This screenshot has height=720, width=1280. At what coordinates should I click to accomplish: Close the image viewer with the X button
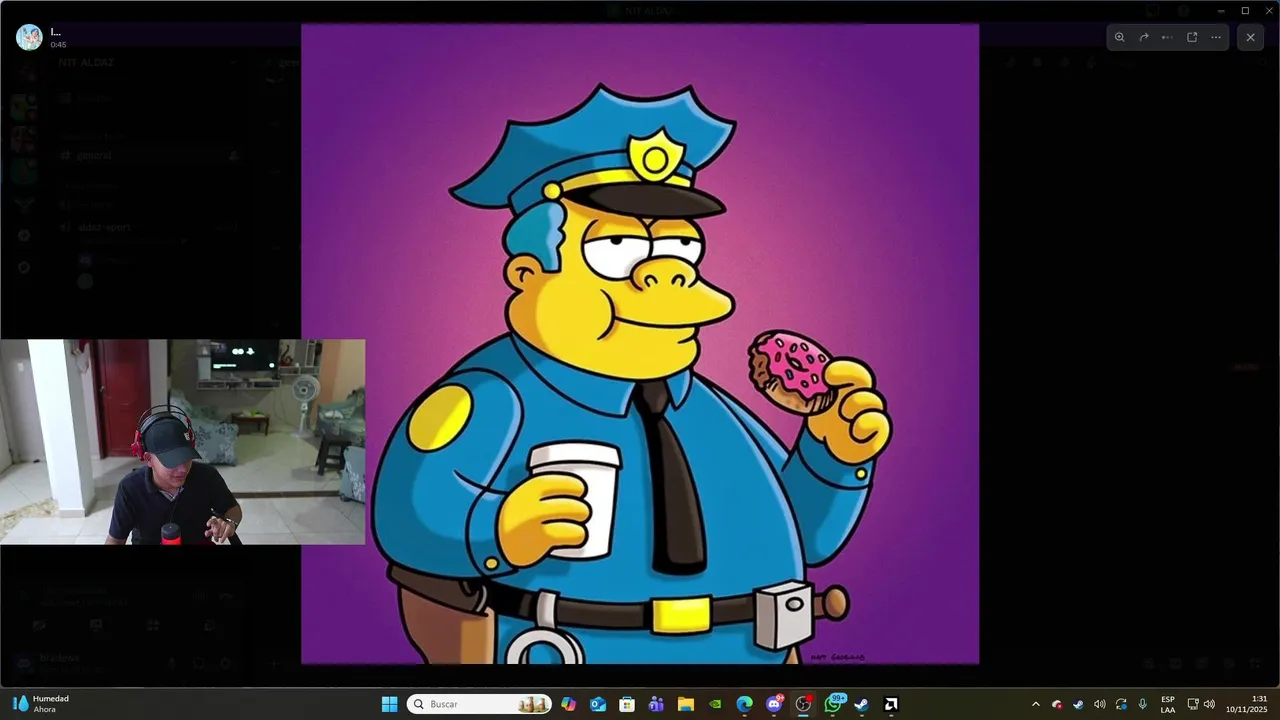tap(1250, 37)
